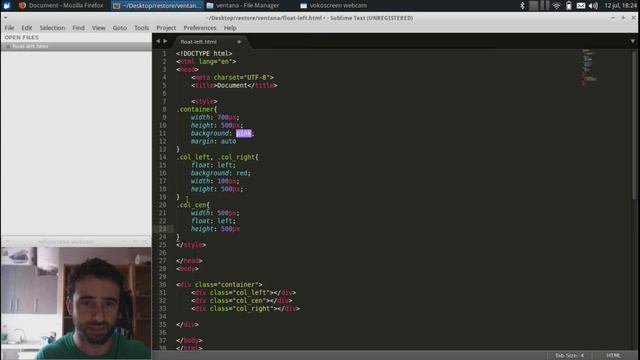The width and height of the screenshot is (640, 360).
Task: Click the title Document line
Action: coord(234,85)
